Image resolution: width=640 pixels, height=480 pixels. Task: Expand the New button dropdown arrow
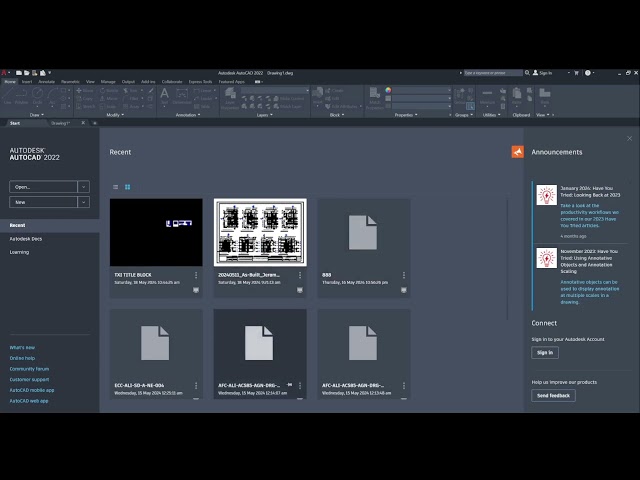click(83, 202)
